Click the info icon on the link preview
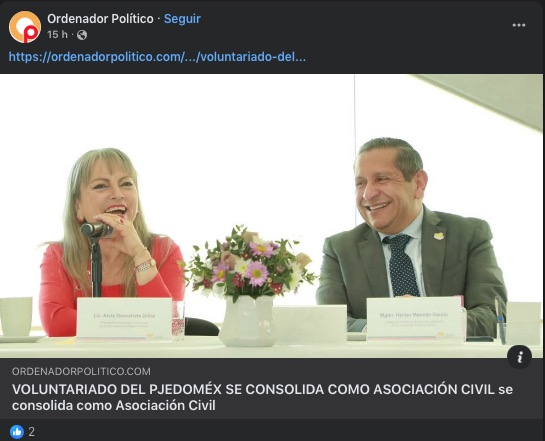 [x=519, y=357]
